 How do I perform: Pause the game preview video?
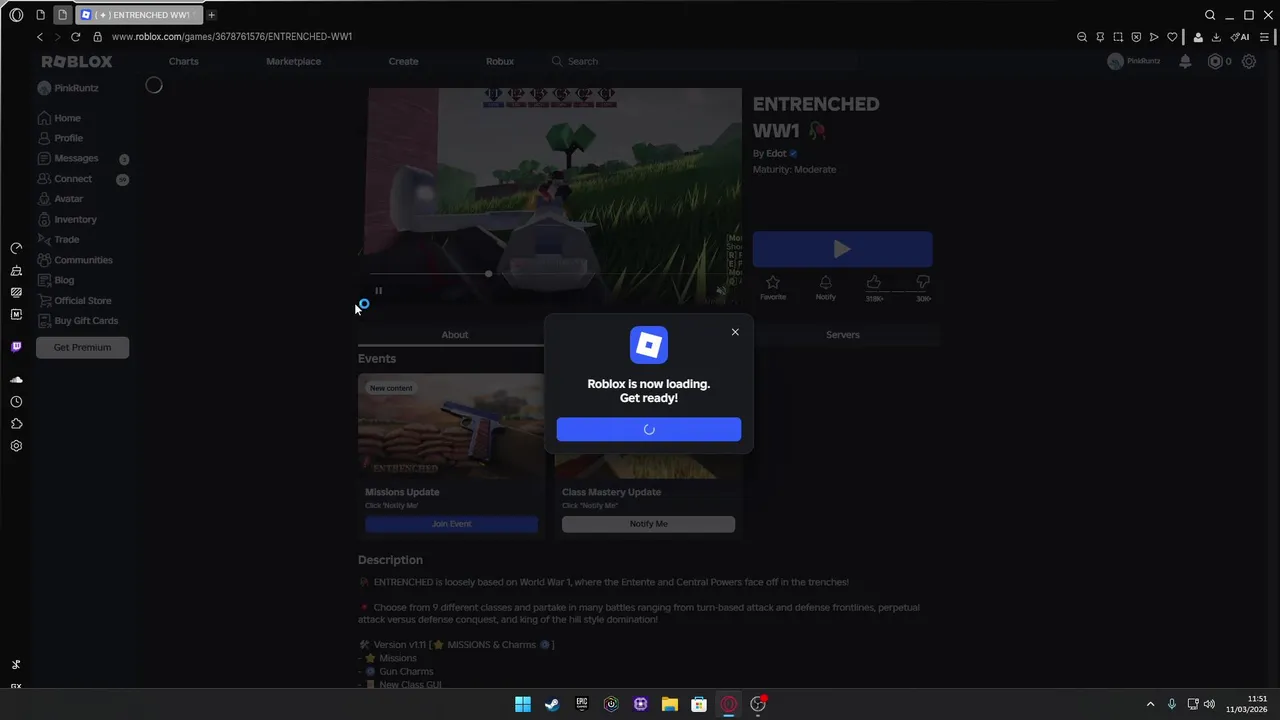[x=378, y=291]
